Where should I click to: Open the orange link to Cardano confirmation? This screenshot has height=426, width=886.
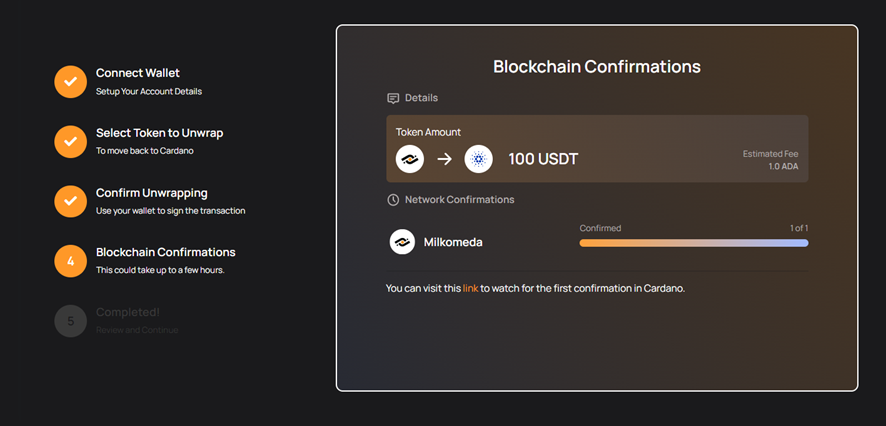coord(470,288)
